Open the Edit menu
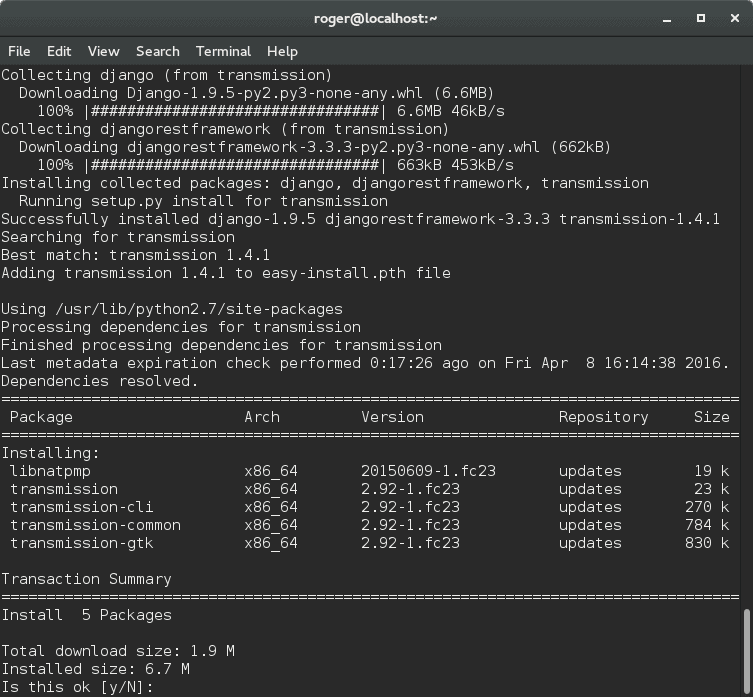The width and height of the screenshot is (753, 697). click(59, 51)
